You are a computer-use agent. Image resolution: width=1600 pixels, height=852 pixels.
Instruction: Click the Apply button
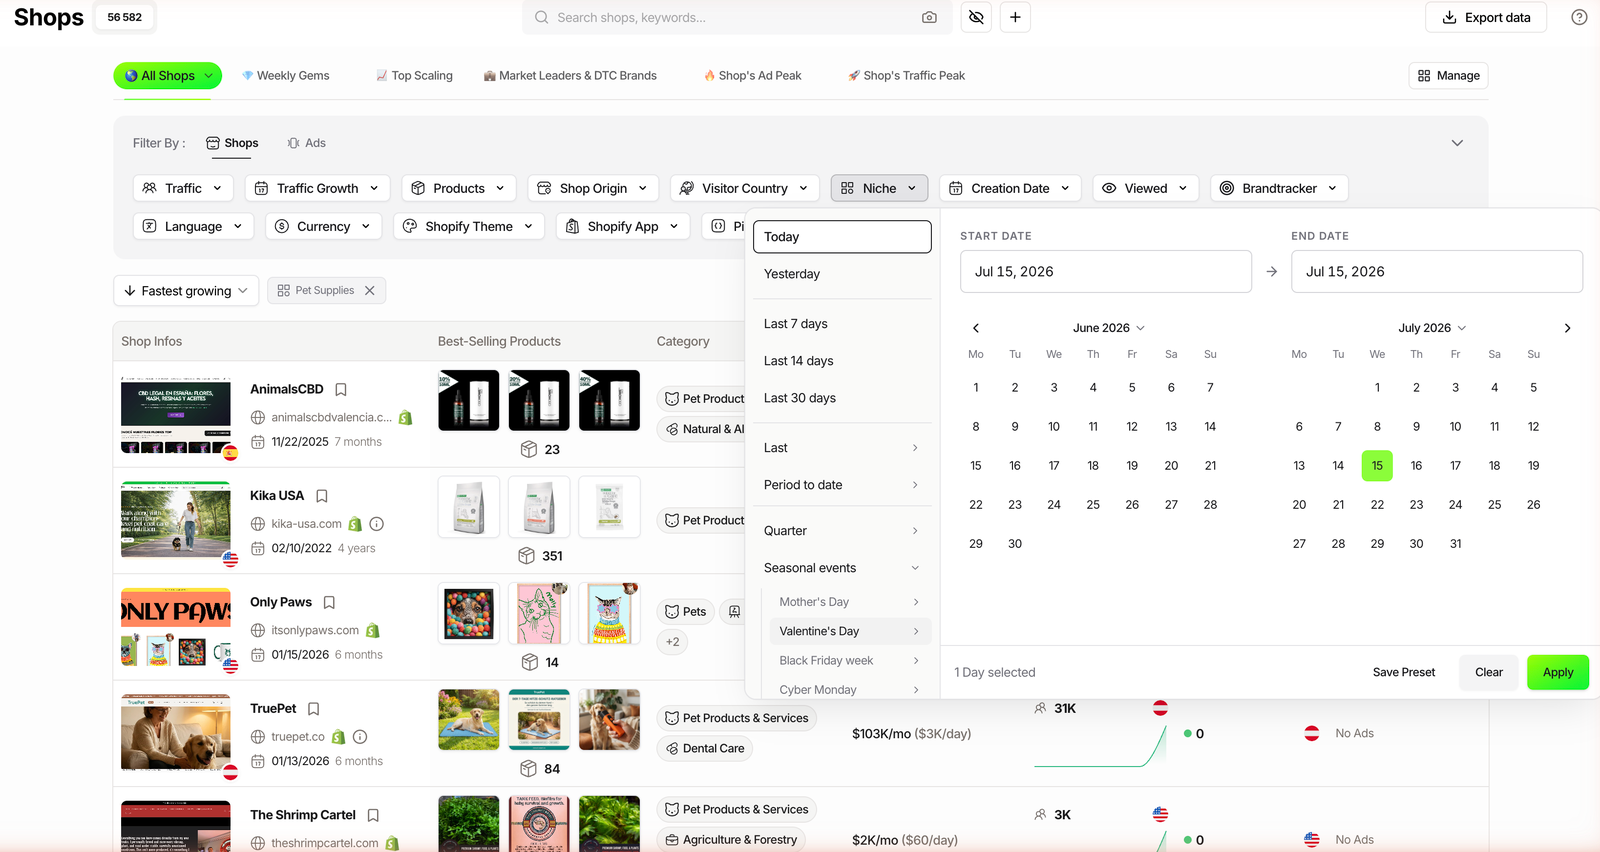click(x=1558, y=672)
